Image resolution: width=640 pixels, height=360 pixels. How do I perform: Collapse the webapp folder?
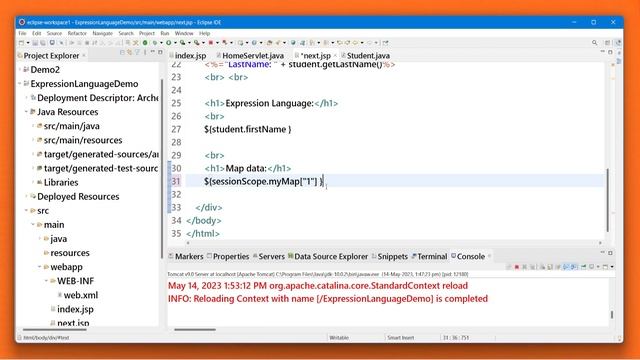pyautogui.click(x=40, y=267)
